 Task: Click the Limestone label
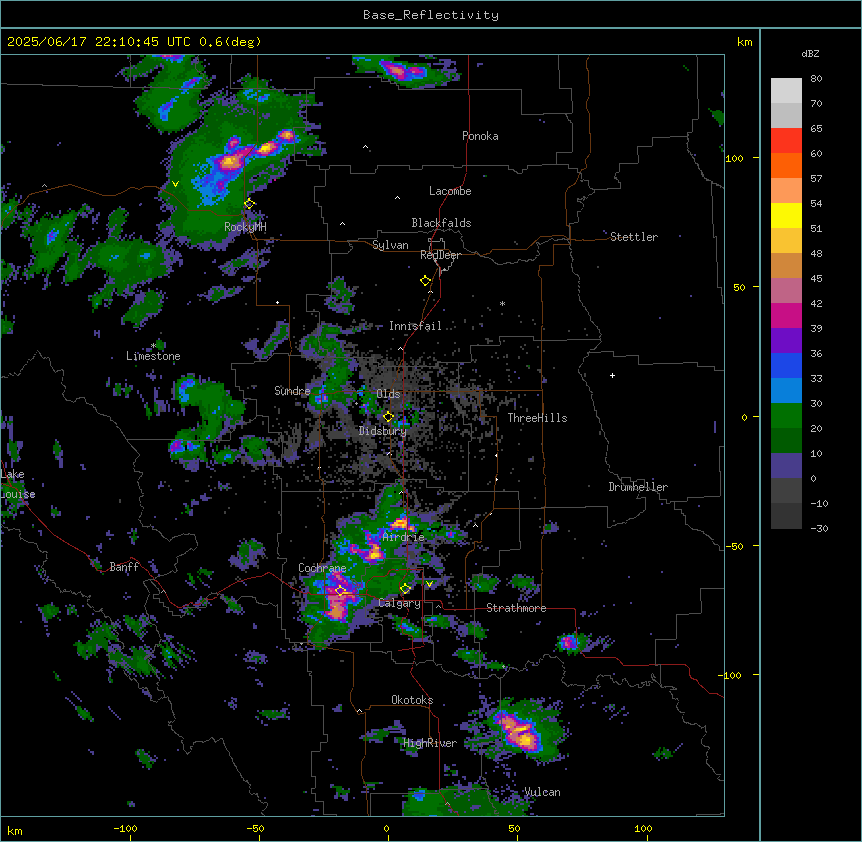click(153, 356)
